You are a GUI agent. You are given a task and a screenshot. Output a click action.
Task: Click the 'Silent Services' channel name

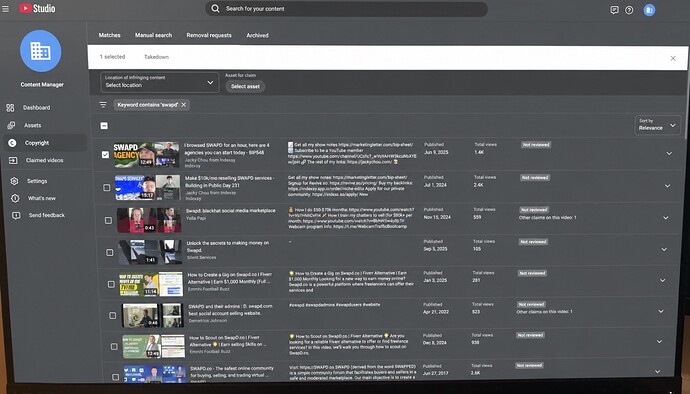(x=202, y=258)
